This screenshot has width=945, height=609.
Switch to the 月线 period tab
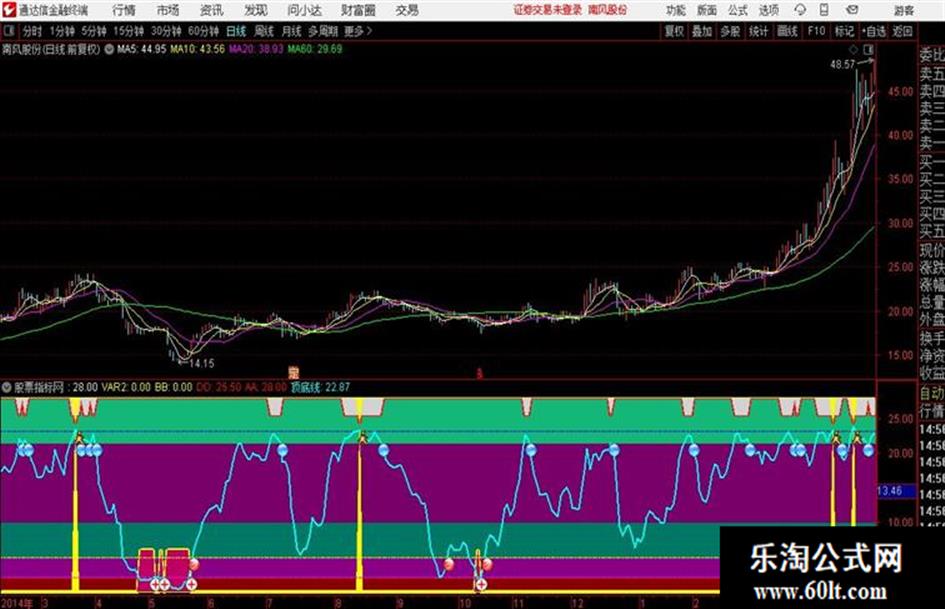coord(292,31)
